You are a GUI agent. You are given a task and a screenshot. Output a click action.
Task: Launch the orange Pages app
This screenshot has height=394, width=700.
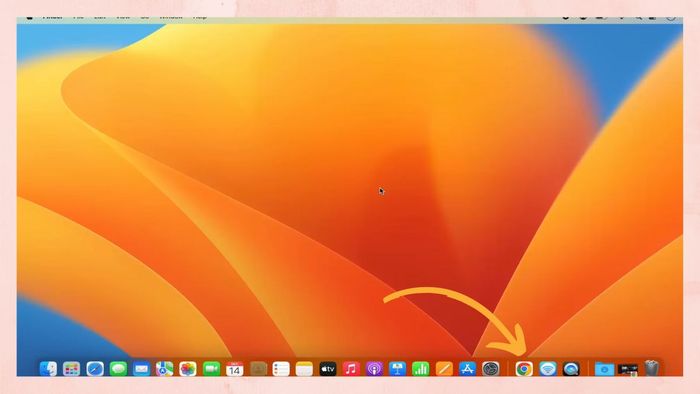[x=444, y=369]
